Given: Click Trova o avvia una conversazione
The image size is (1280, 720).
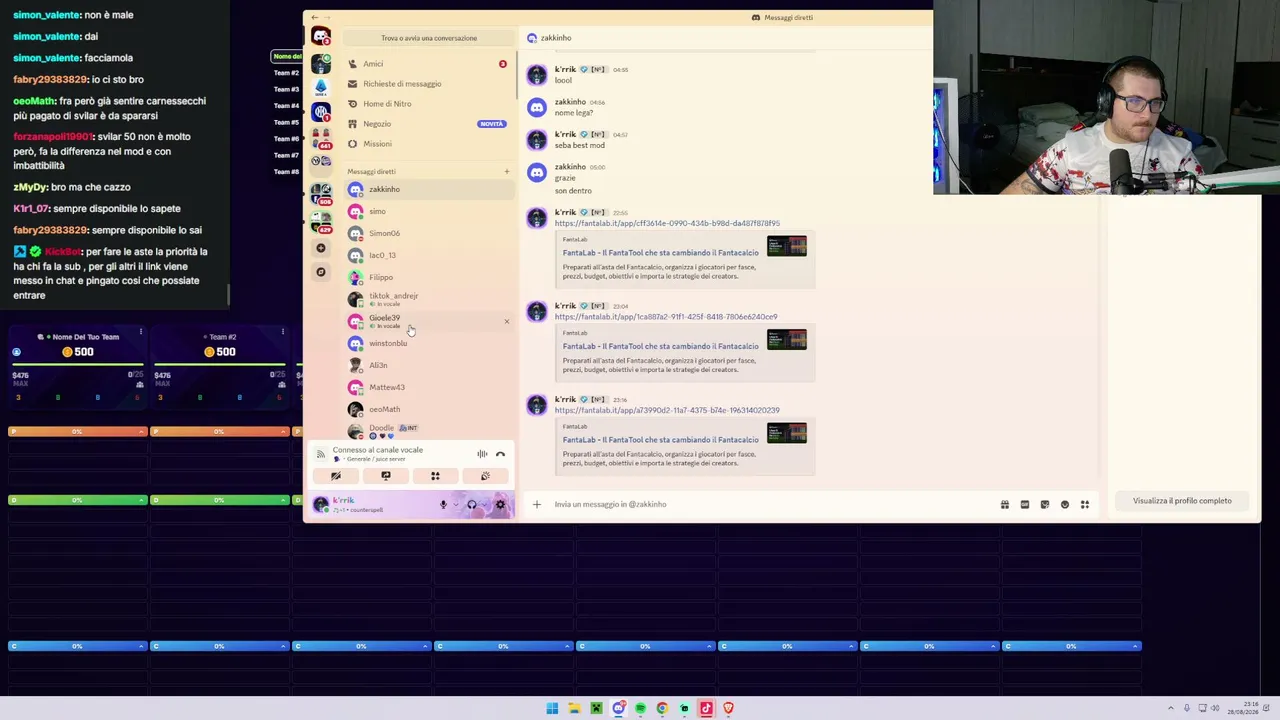Looking at the screenshot, I should click(429, 38).
